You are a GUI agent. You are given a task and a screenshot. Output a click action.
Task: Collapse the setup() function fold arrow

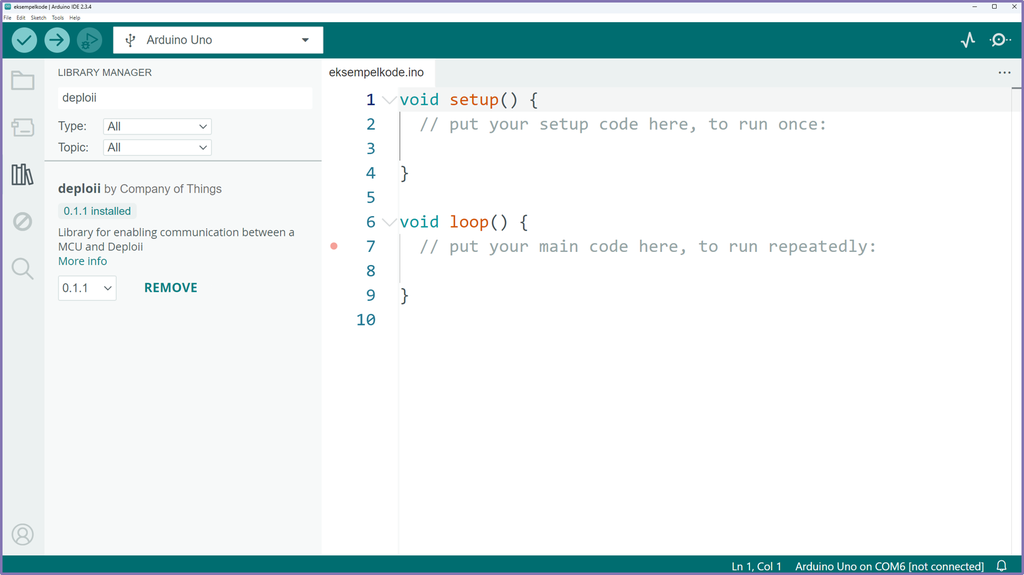point(389,100)
